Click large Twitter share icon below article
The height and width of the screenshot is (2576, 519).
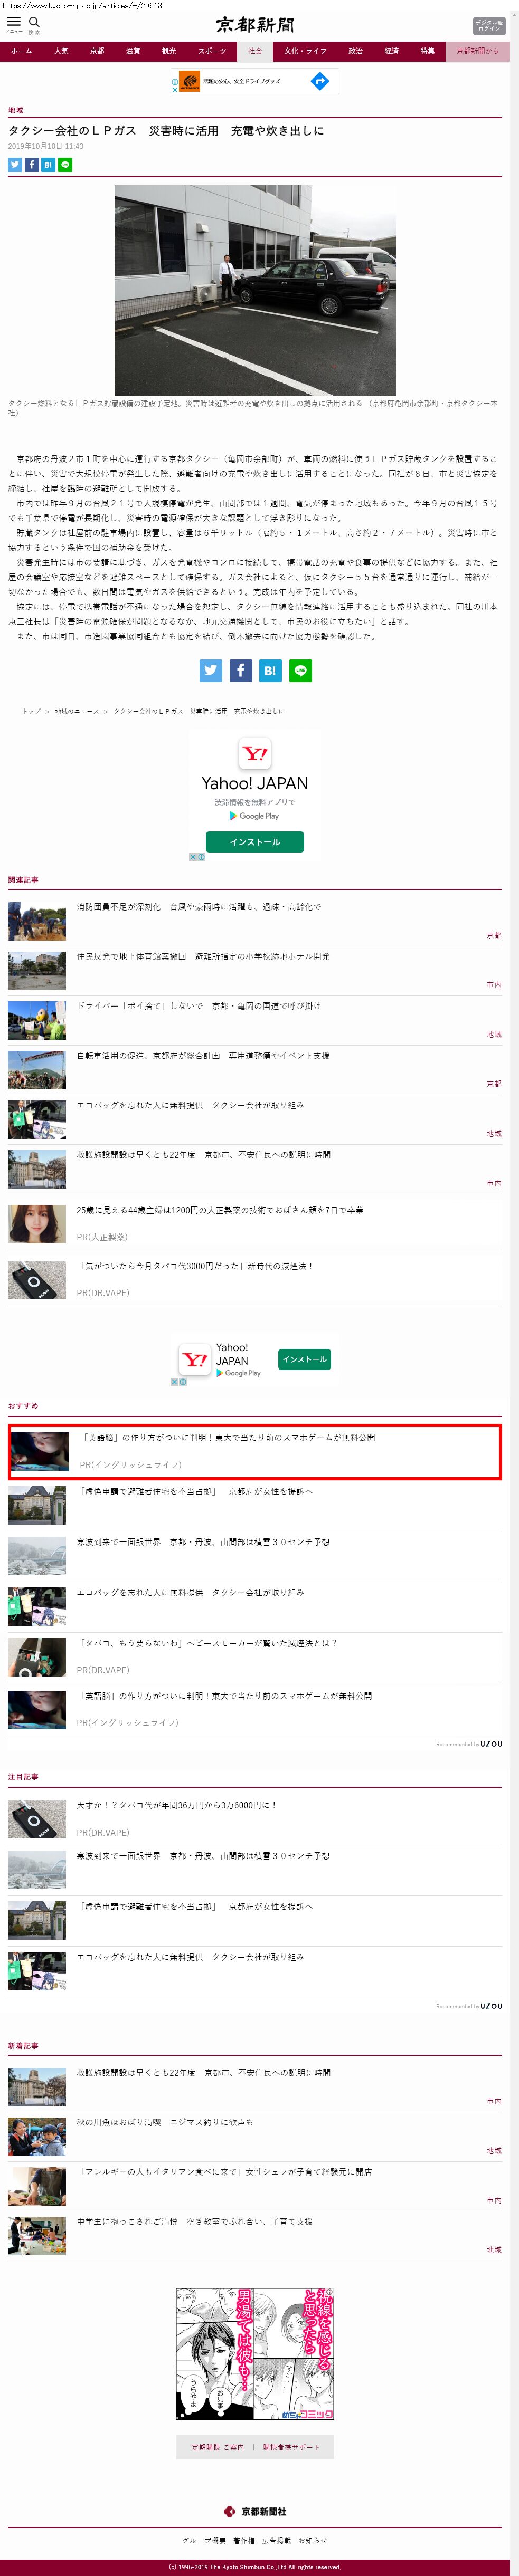pos(211,670)
